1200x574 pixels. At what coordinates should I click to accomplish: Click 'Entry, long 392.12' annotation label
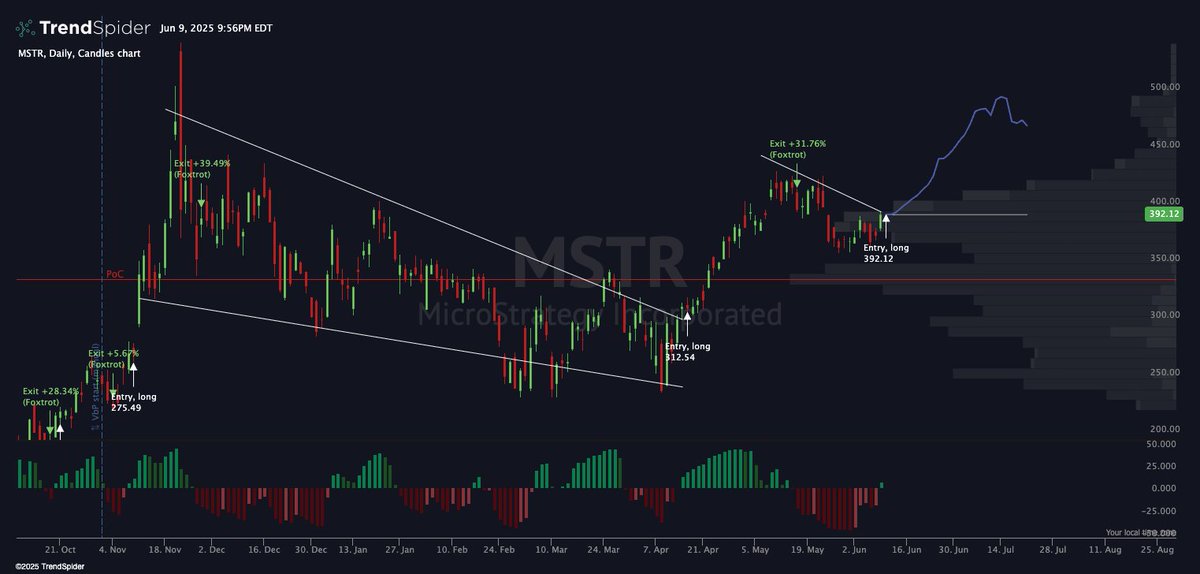[x=886, y=253]
